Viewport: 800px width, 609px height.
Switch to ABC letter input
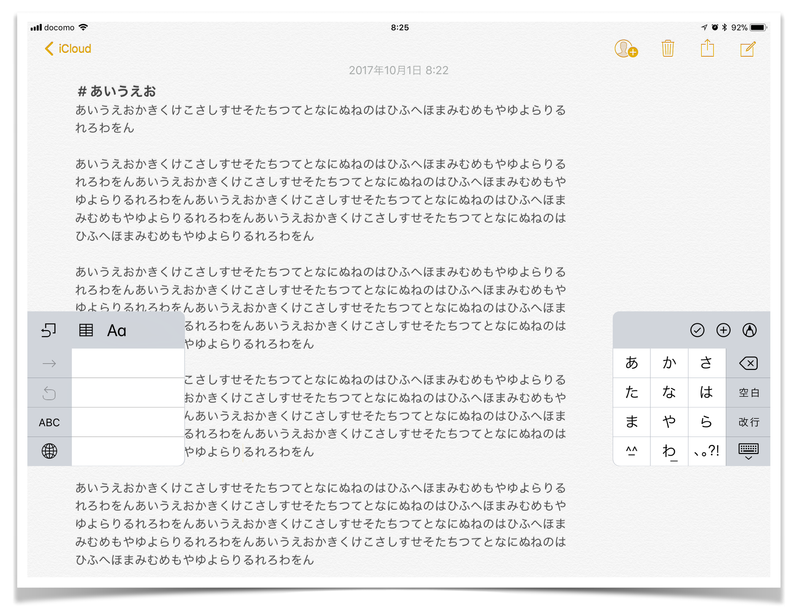click(48, 422)
